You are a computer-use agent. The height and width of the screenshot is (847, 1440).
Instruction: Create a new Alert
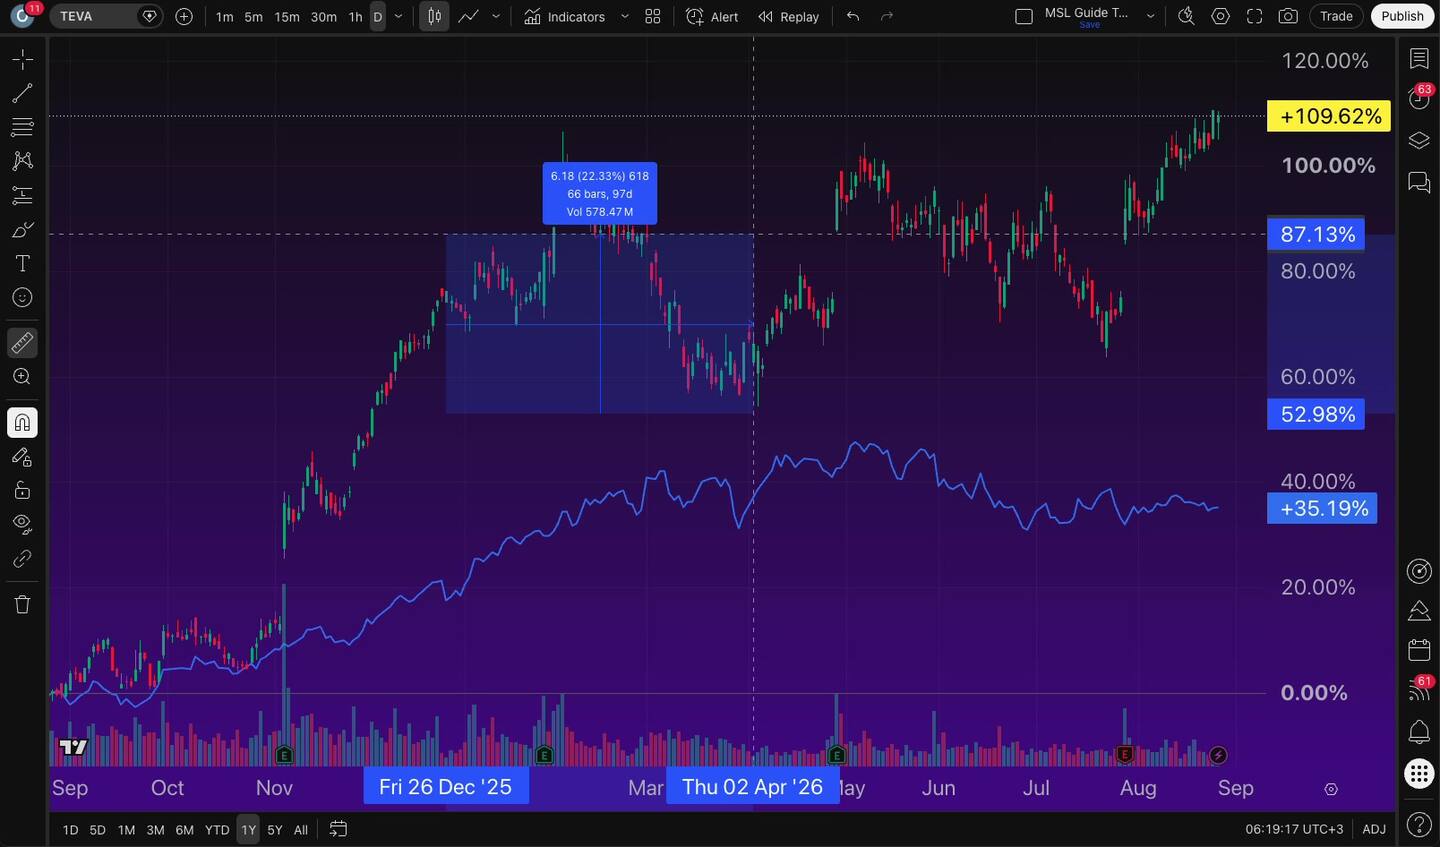click(712, 17)
